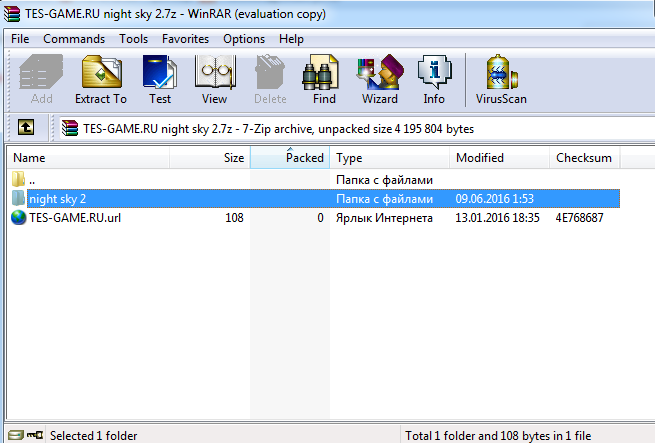Viewport: 655px width, 443px height.
Task: Sort by the Size column header
Action: coord(210,158)
